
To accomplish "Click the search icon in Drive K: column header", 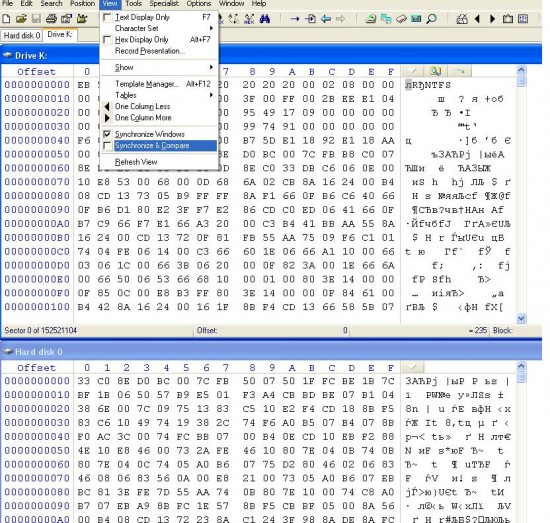I will tap(436, 71).
